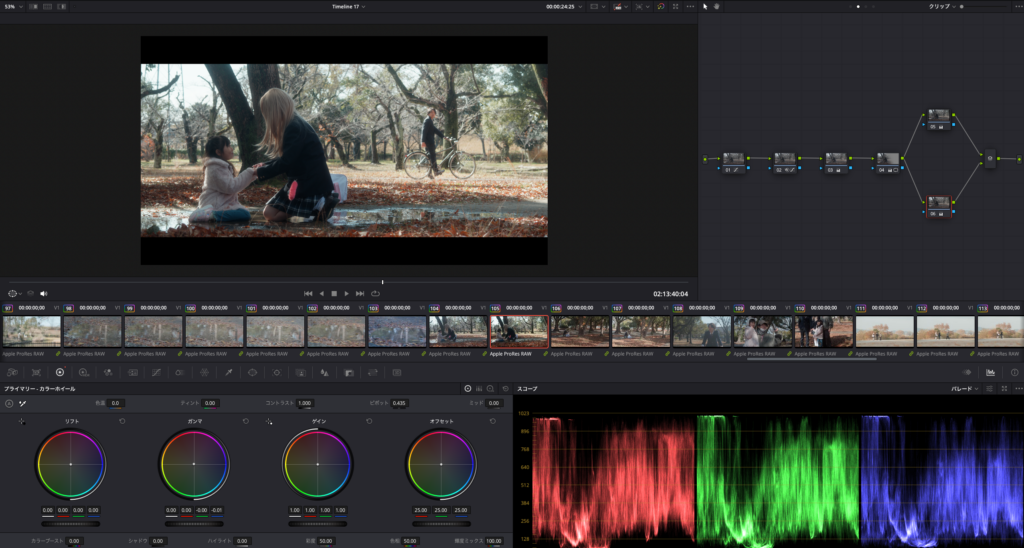
Task: Select the Curves palette icon
Action: click(x=156, y=372)
